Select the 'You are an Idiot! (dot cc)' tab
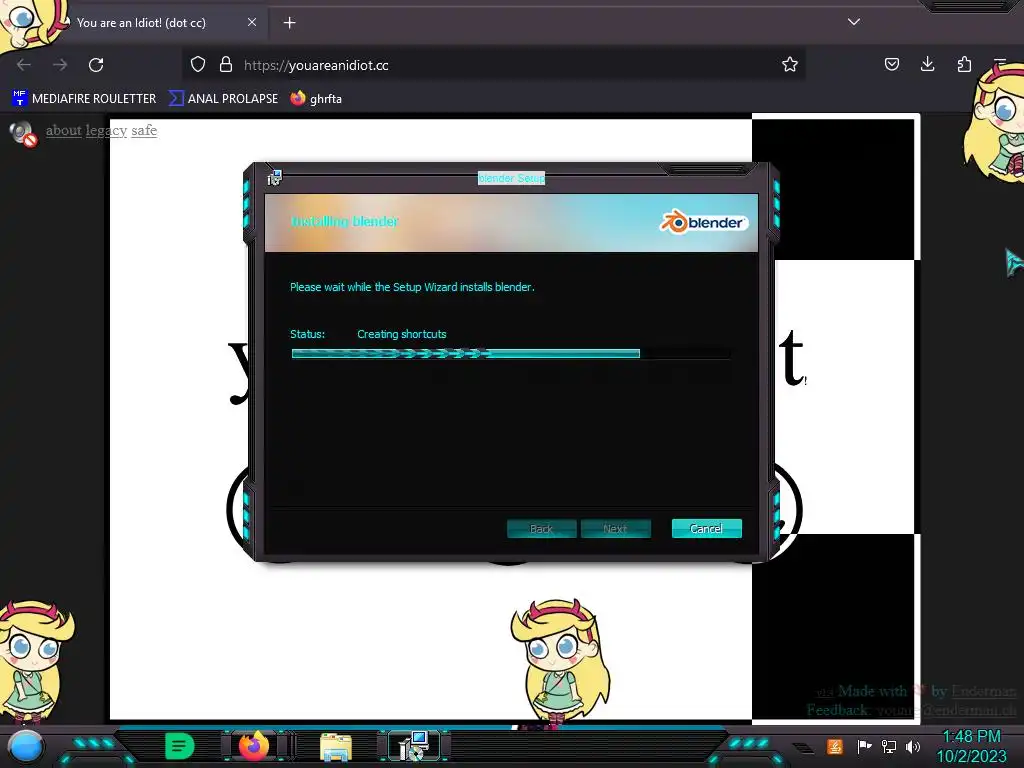The image size is (1024, 768). pos(141,22)
